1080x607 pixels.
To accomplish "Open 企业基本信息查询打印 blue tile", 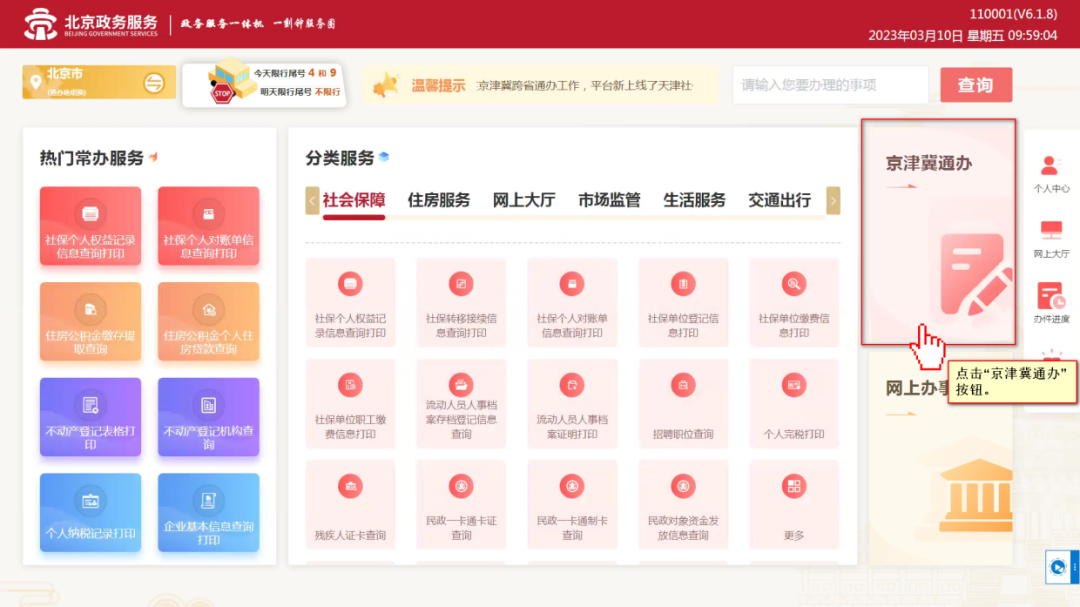I will 208,512.
